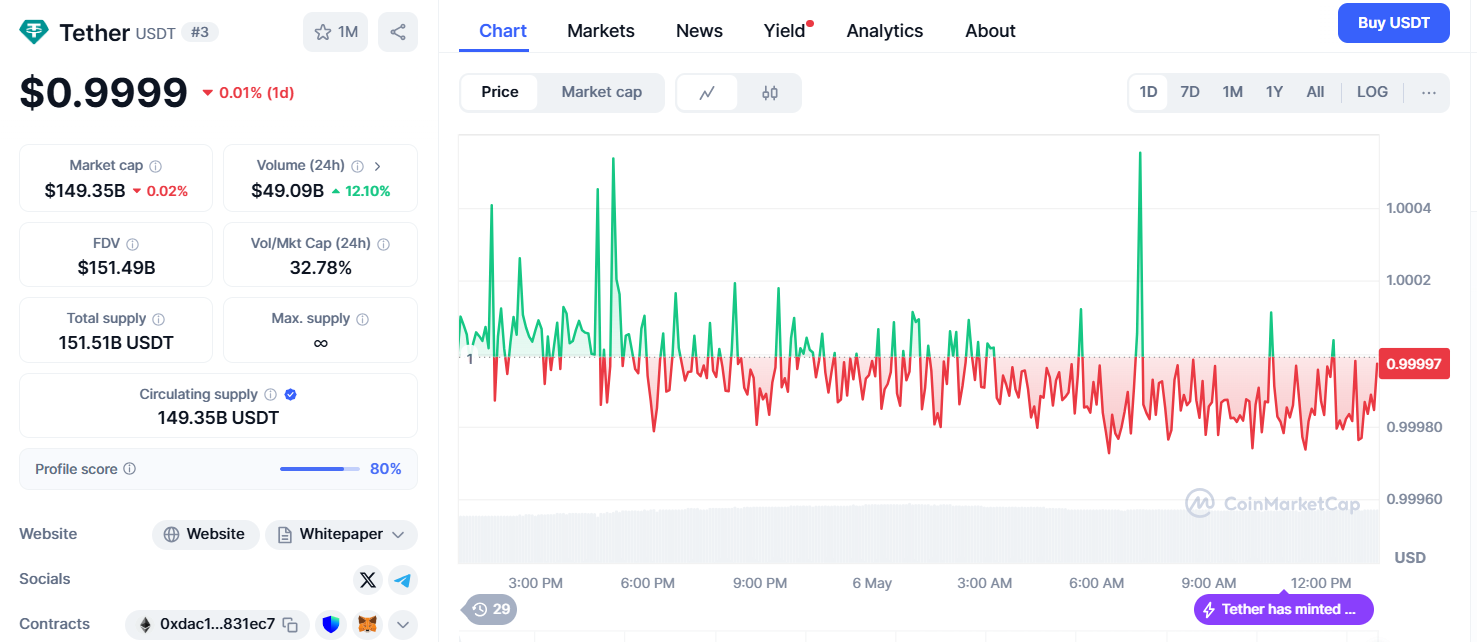1477x642 pixels.
Task: Click the MetaMask fox icon
Action: (369, 625)
